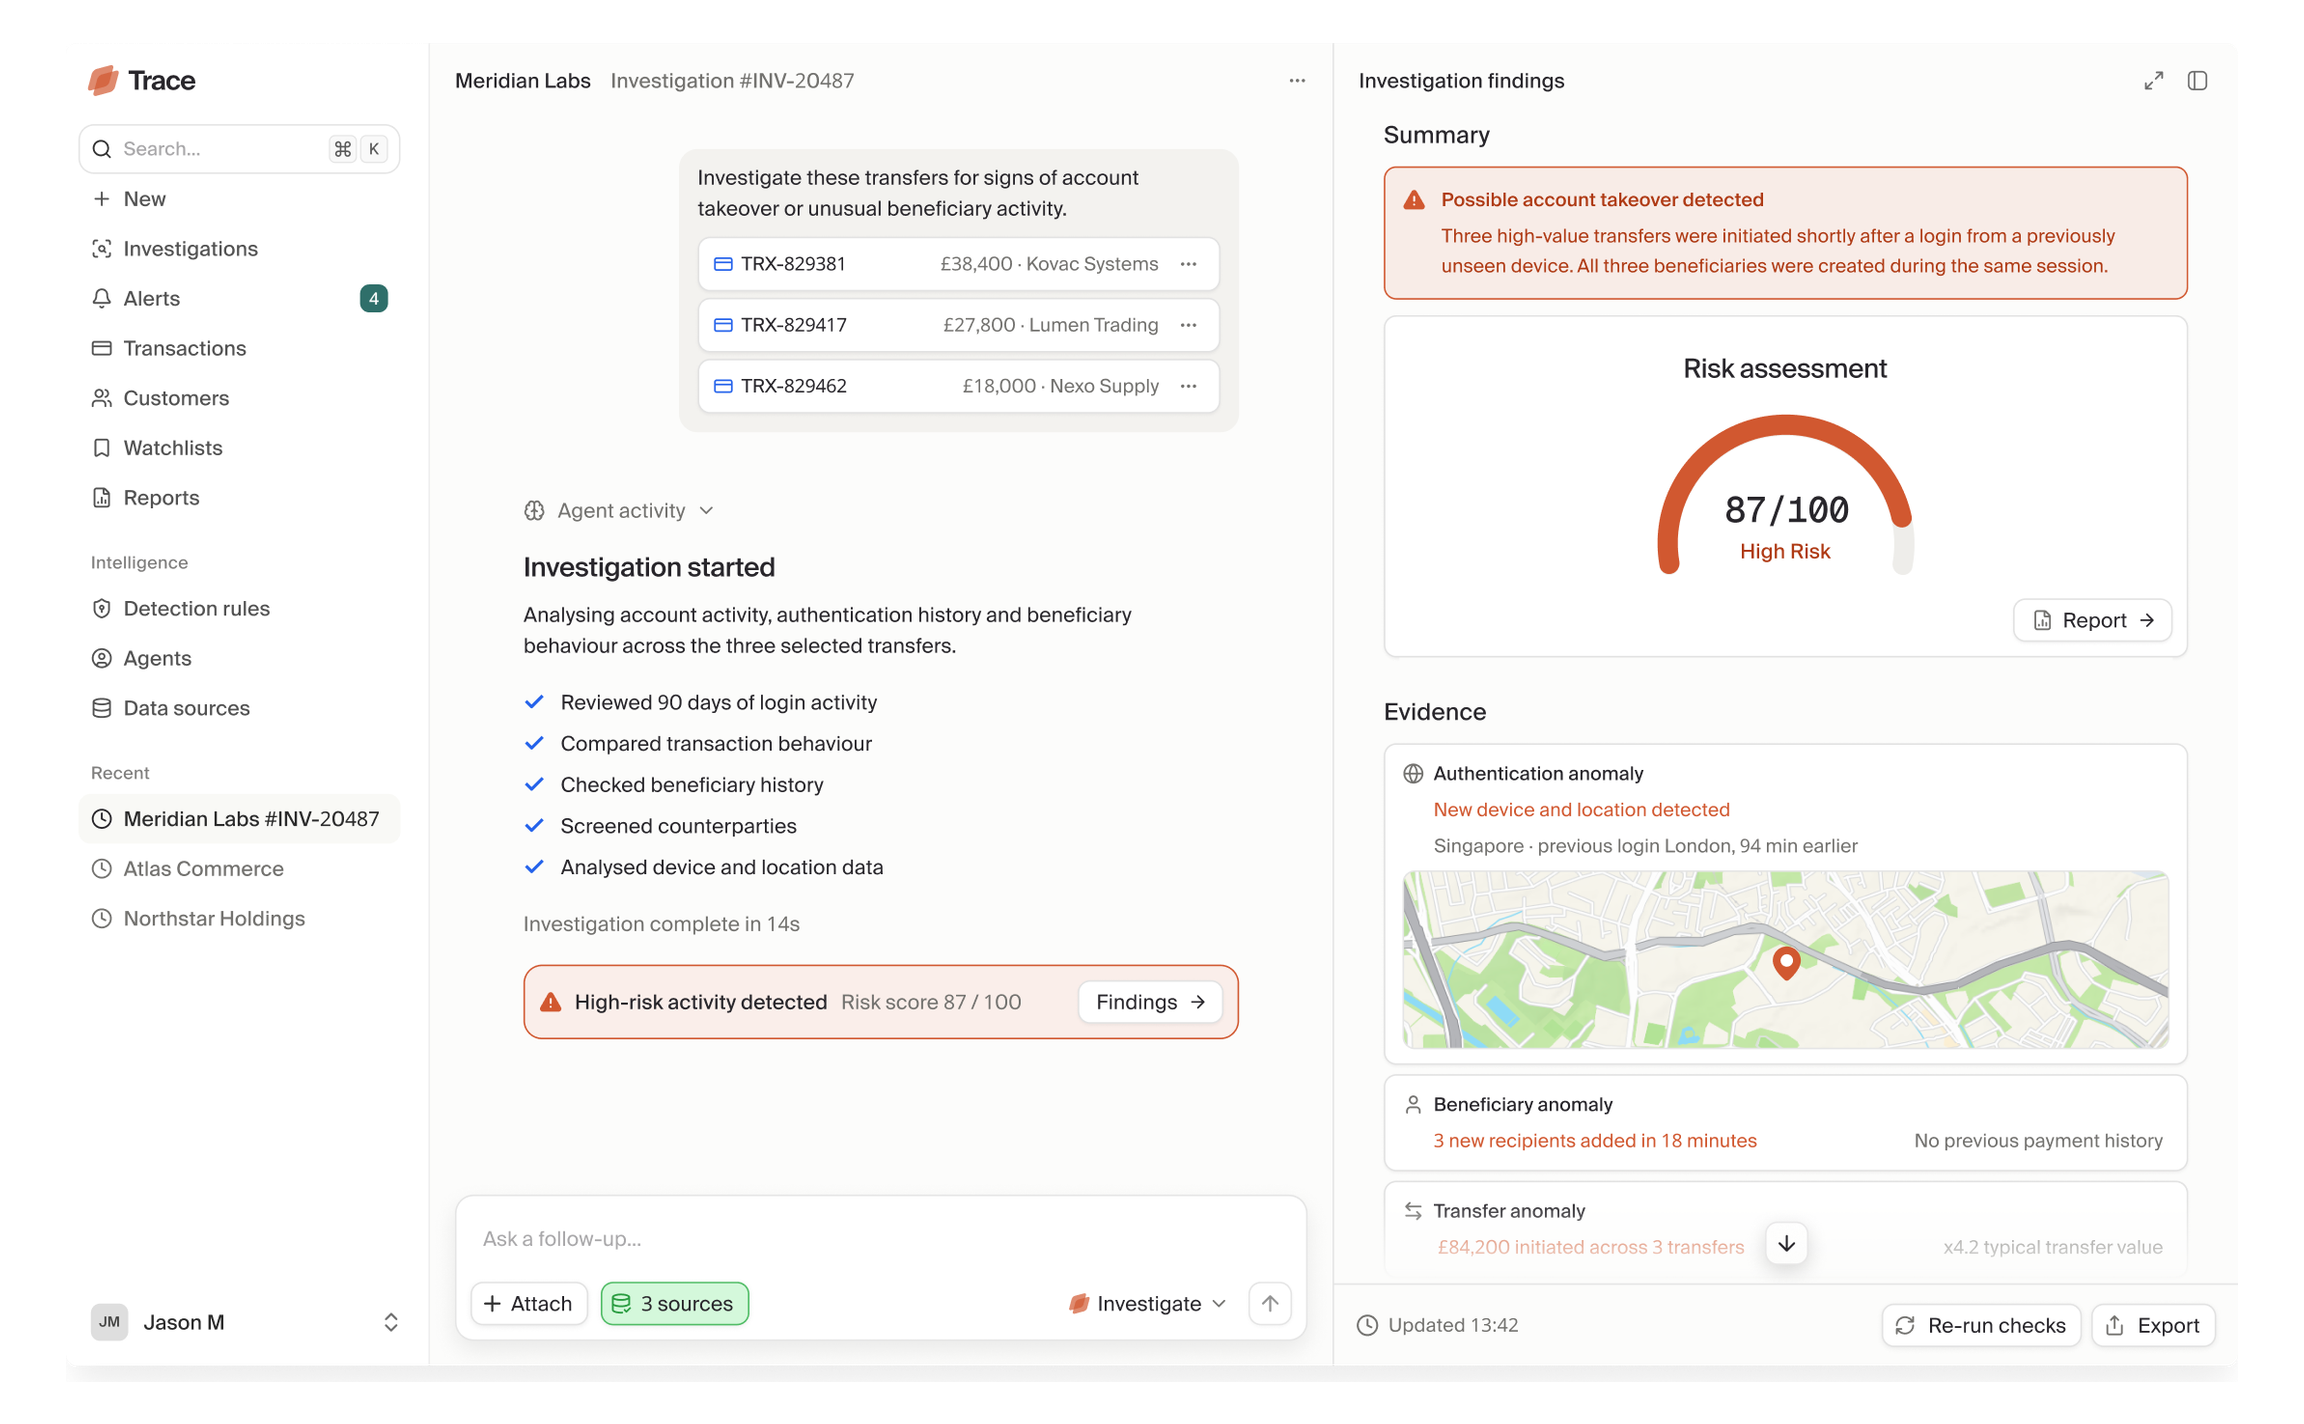The height and width of the screenshot is (1424, 2304).
Task: Click the 'Reviewed 90 days of login activity' checkmark
Action: click(534, 702)
